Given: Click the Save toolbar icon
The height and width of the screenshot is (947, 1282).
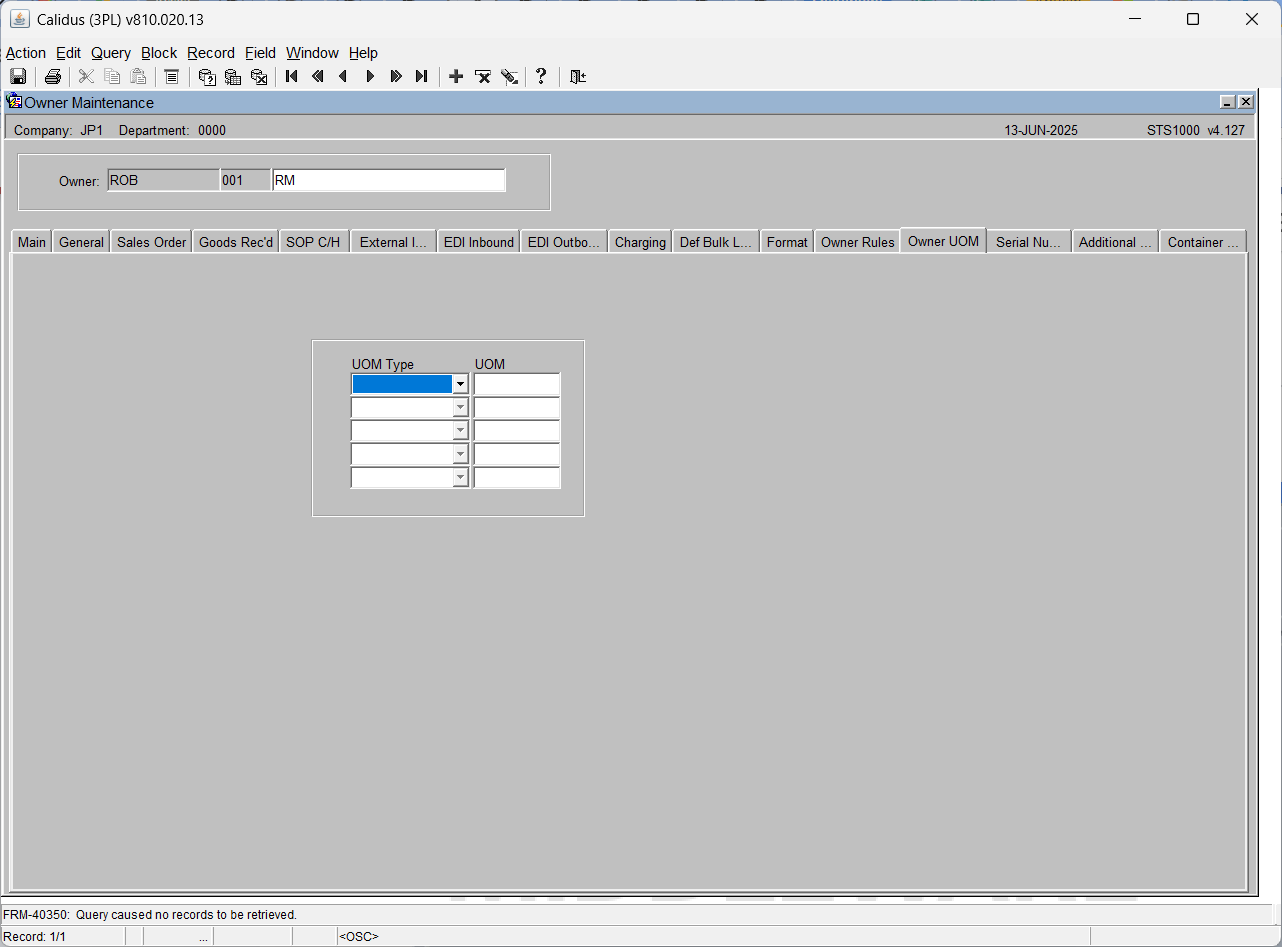Looking at the screenshot, I should (x=18, y=76).
